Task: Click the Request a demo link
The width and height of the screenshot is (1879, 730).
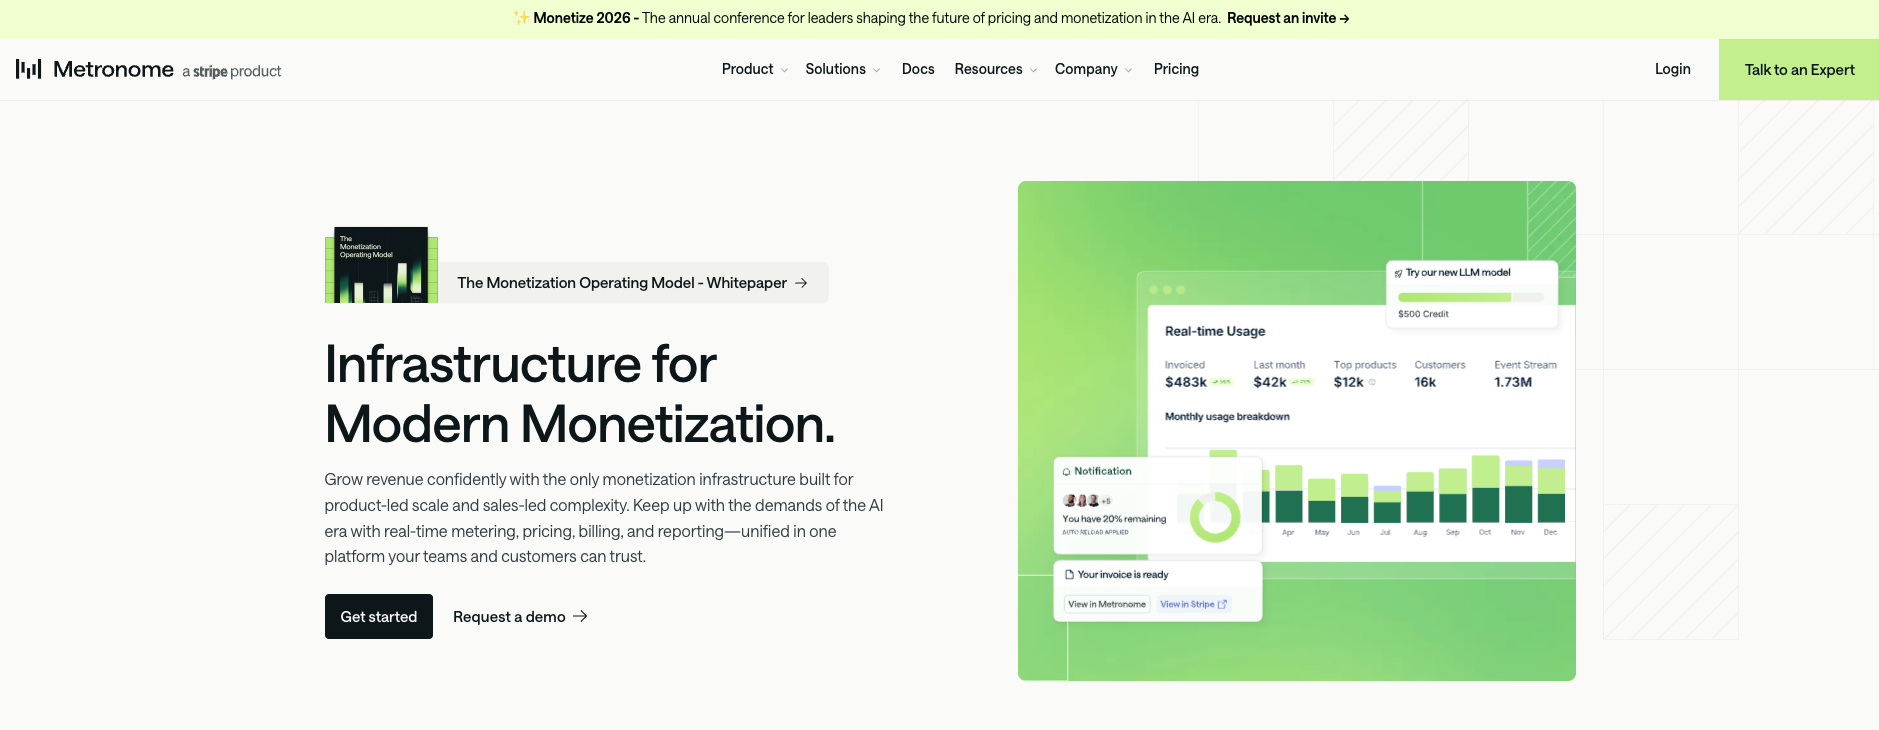Action: [x=520, y=617]
